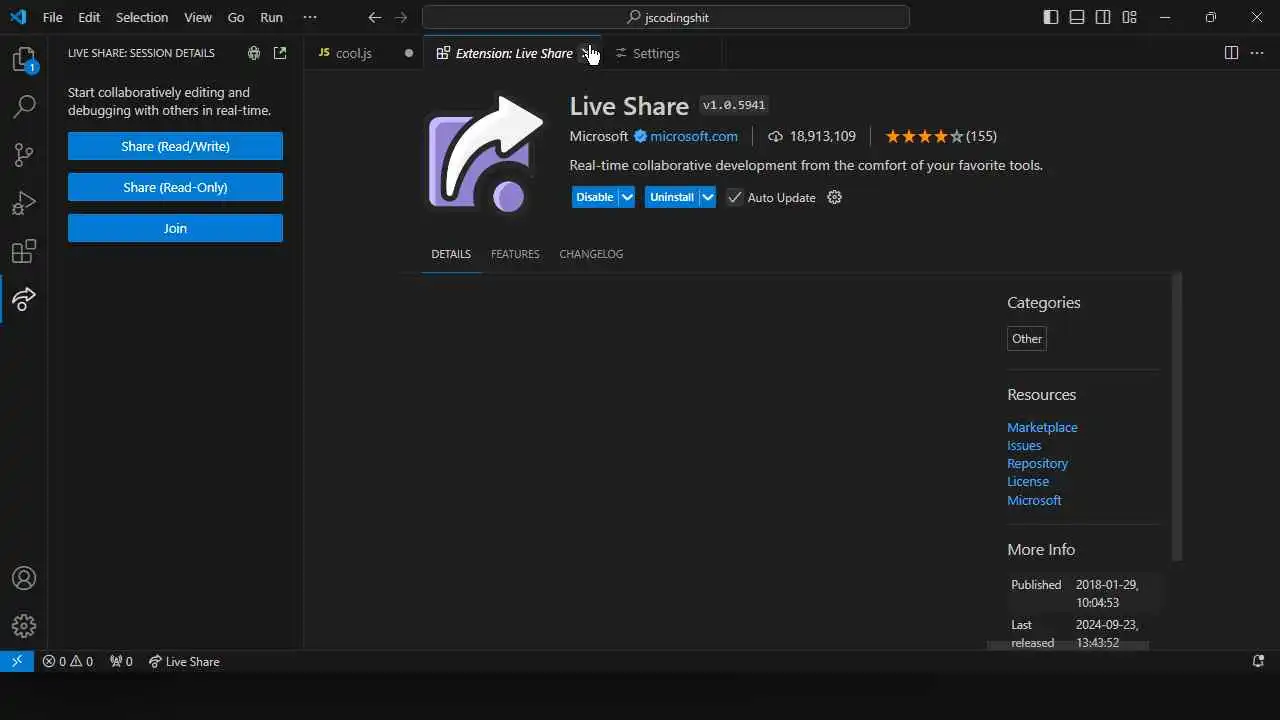Viewport: 1280px width, 720px height.
Task: Toggle the primary side bar layout icon
Action: click(1051, 17)
